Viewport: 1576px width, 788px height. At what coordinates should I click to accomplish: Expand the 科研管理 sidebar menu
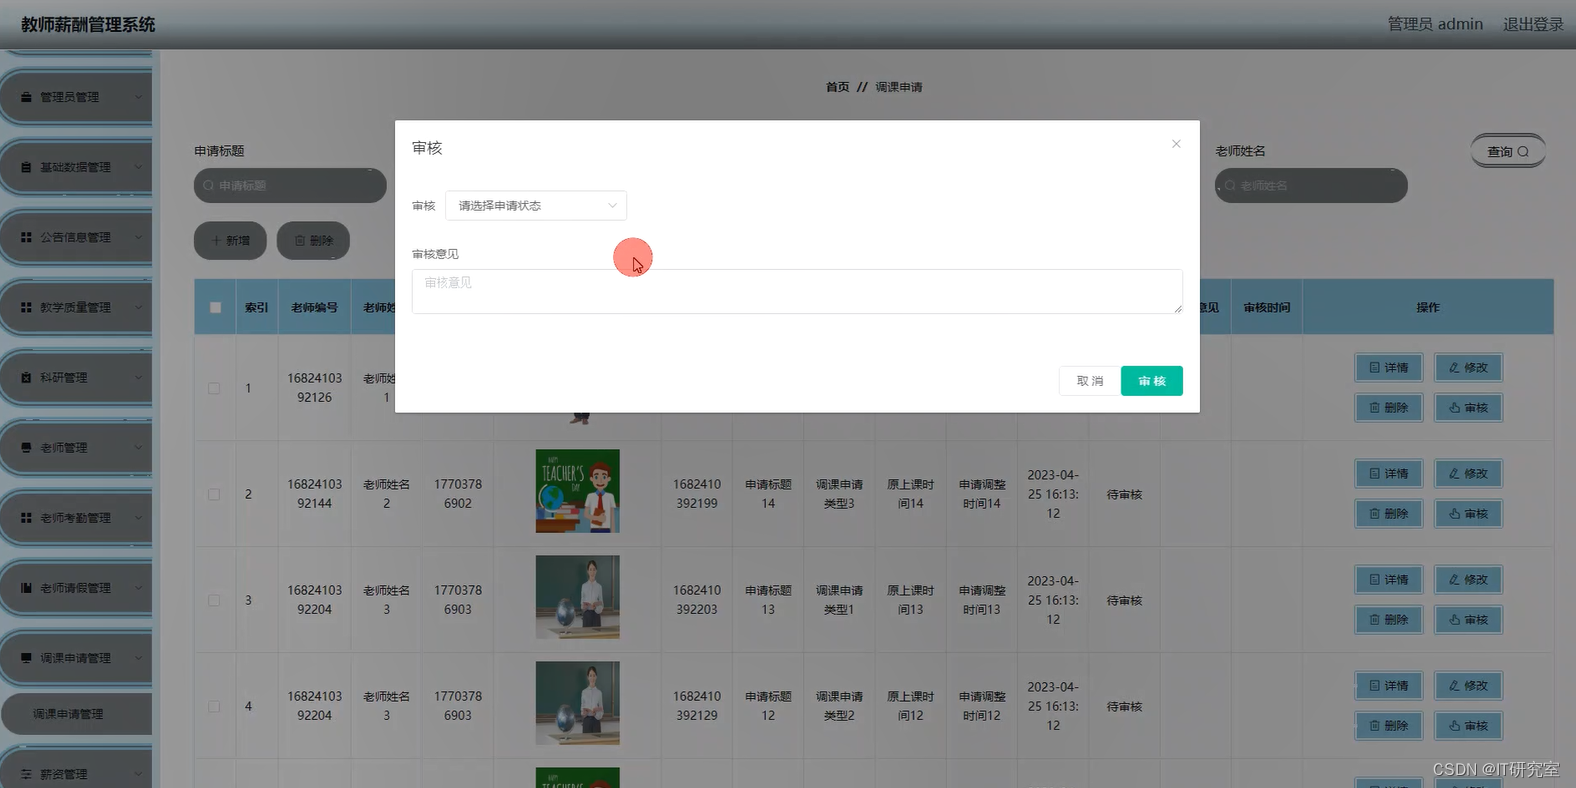(x=77, y=377)
